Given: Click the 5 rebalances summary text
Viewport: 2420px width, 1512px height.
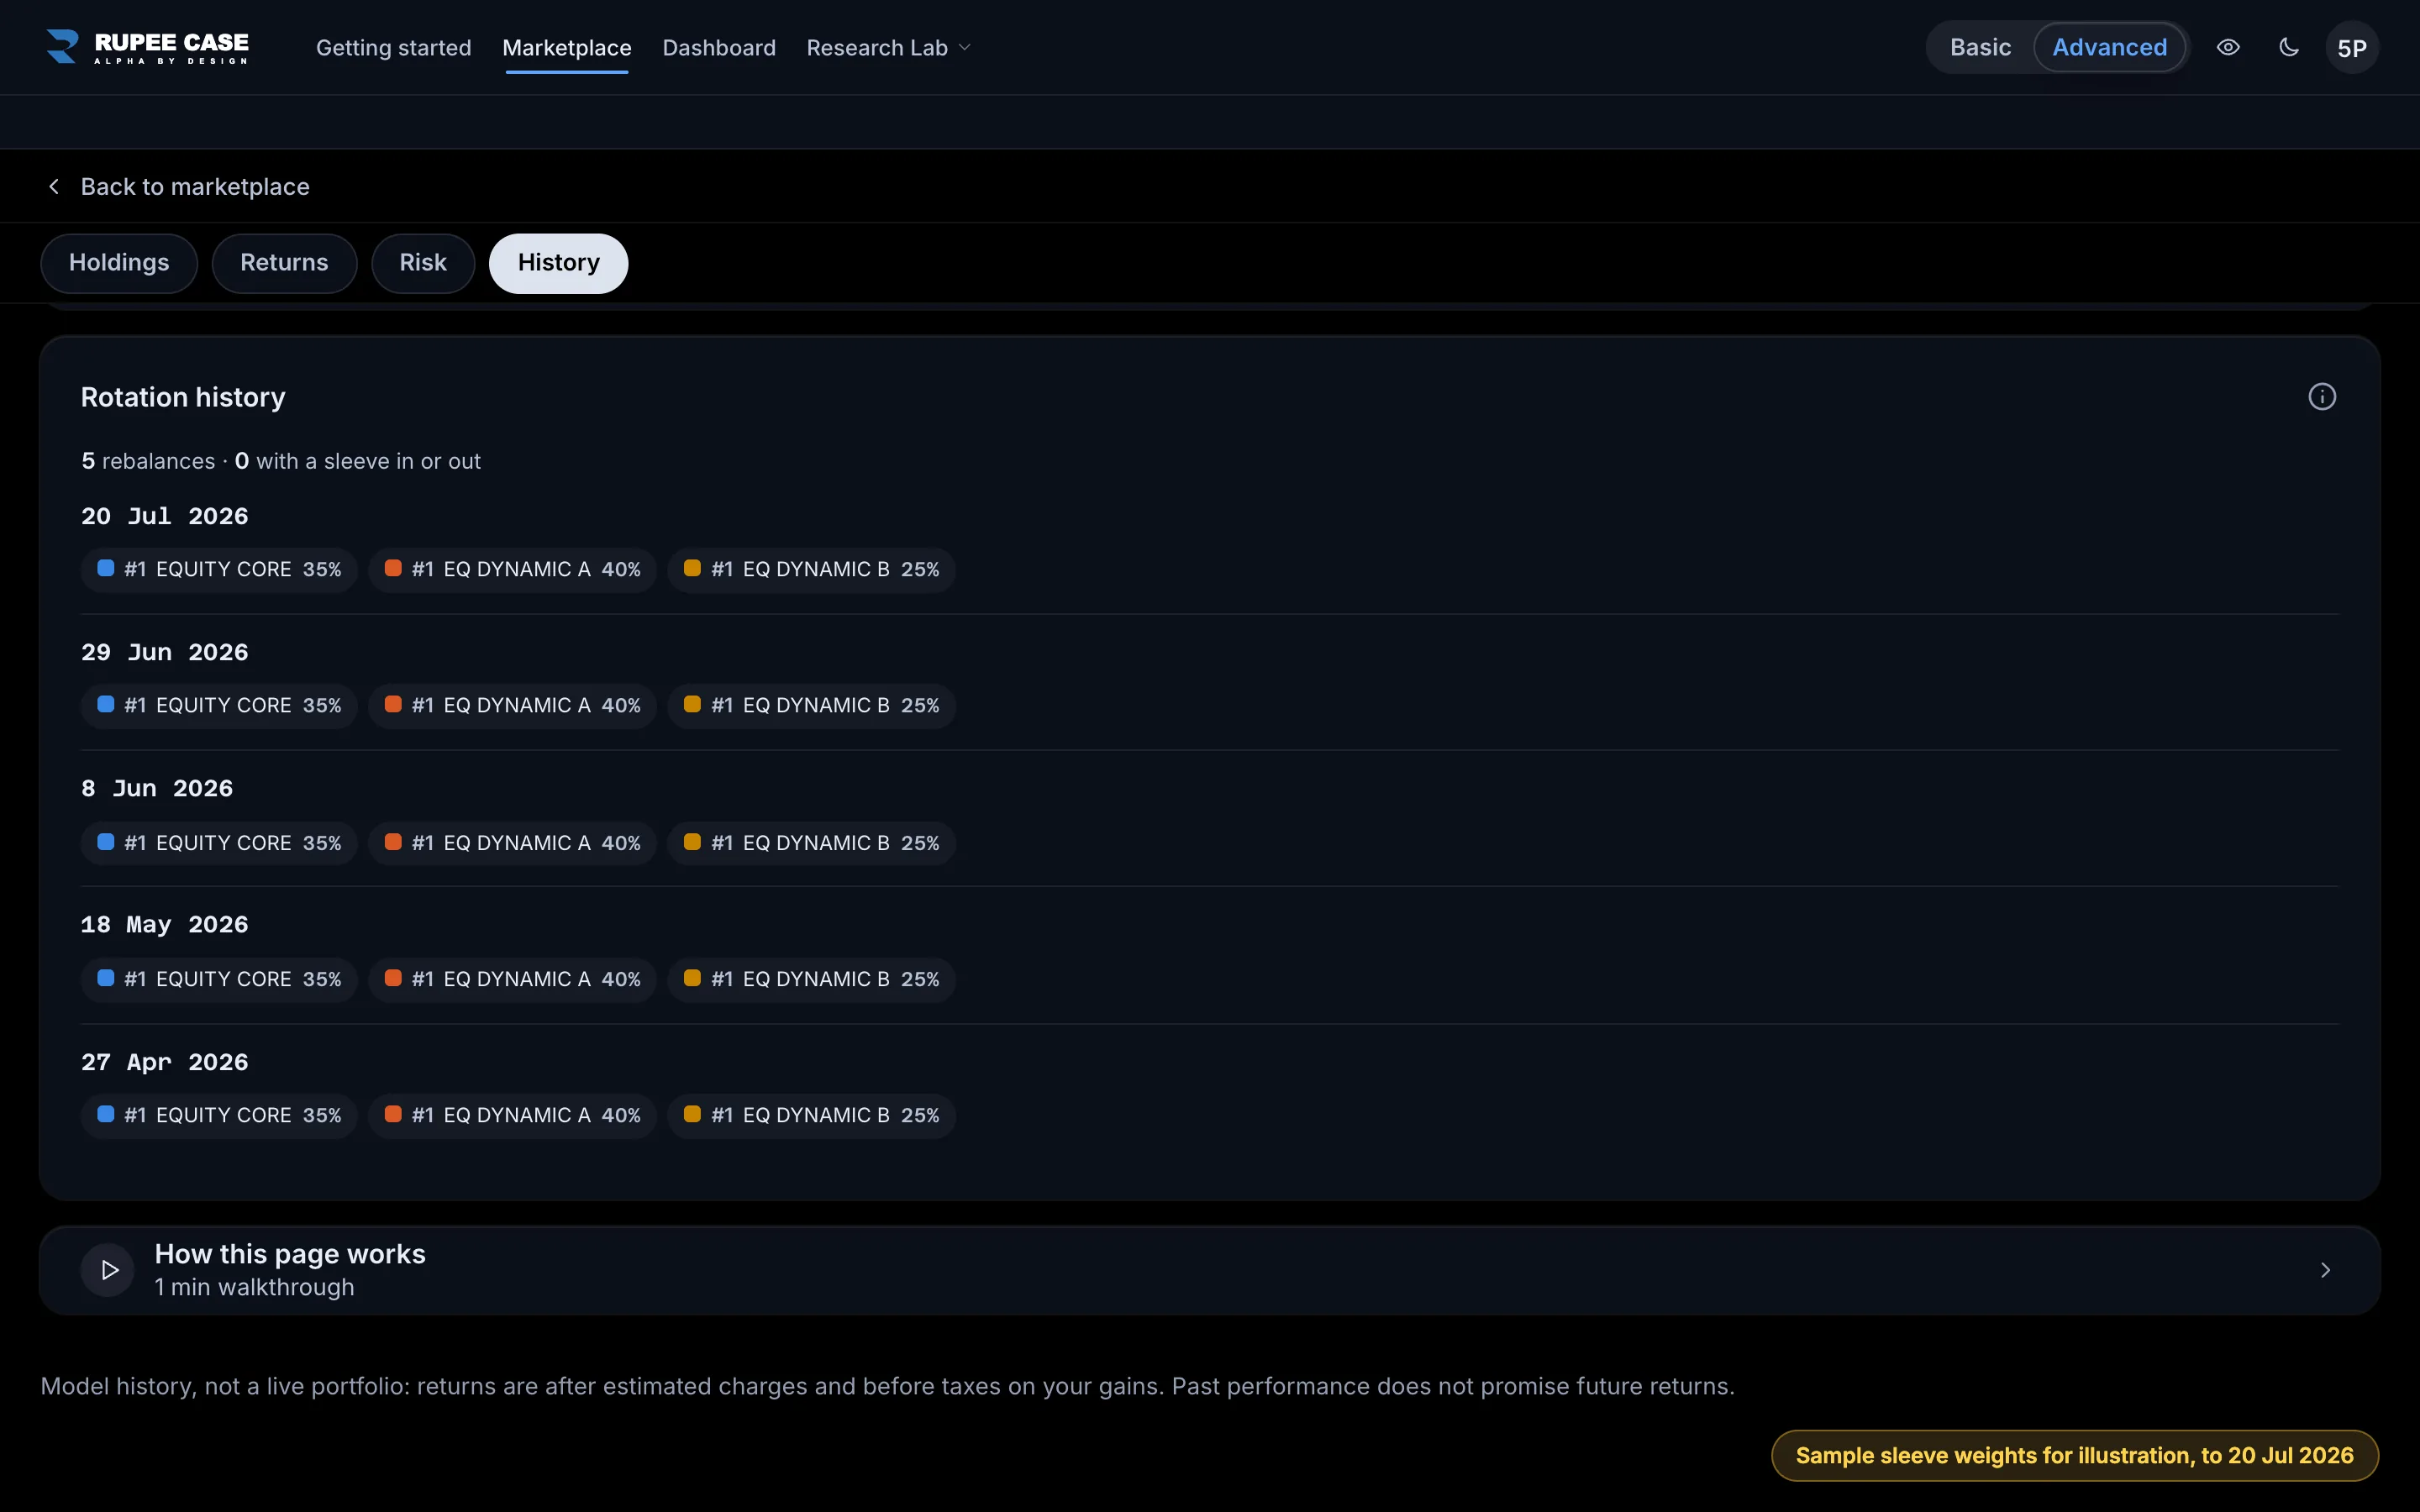Looking at the screenshot, I should 281,461.
